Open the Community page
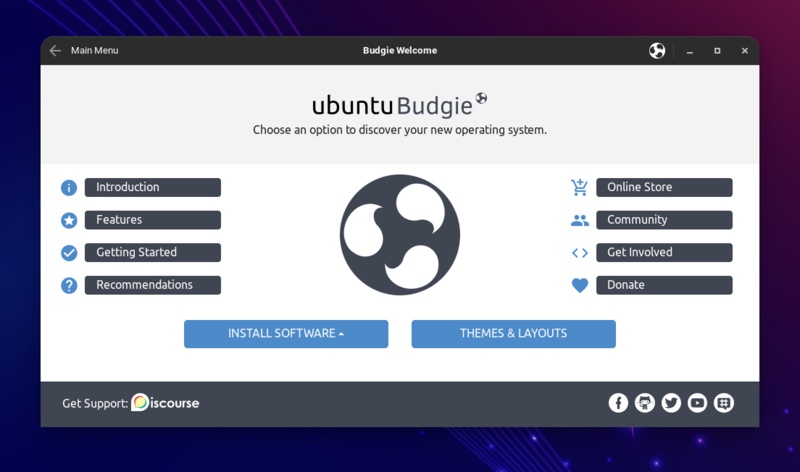Image resolution: width=800 pixels, height=472 pixels. pyautogui.click(x=664, y=220)
